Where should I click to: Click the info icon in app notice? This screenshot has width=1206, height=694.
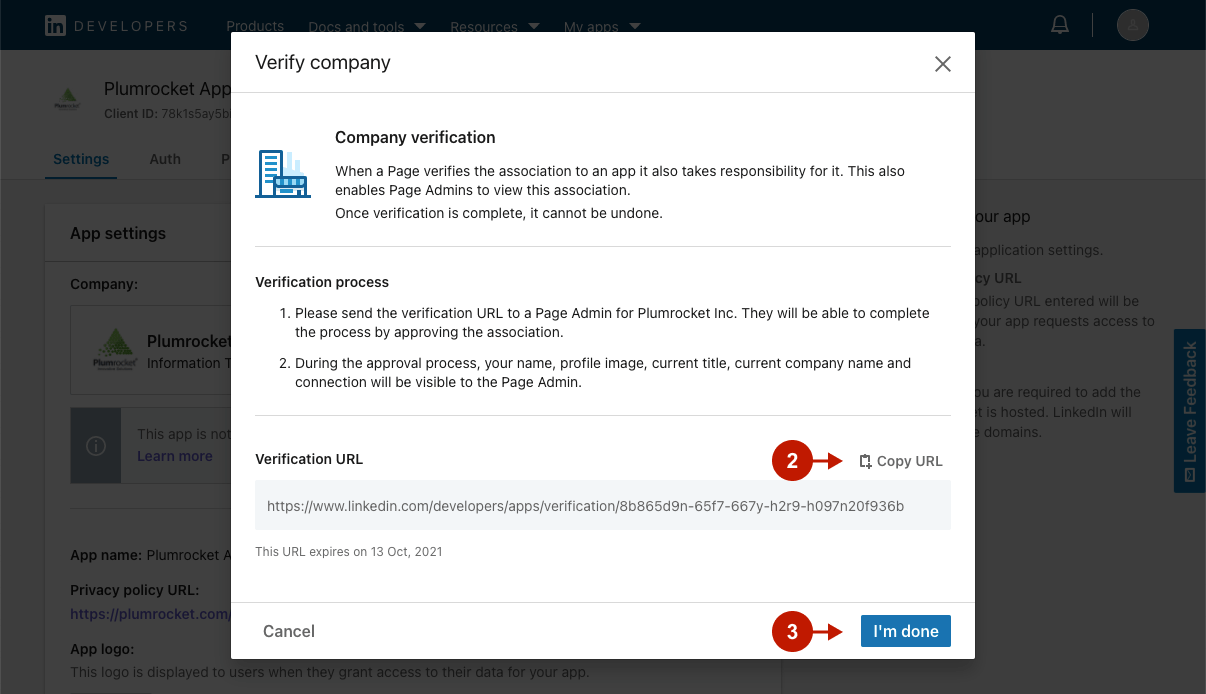(x=96, y=445)
